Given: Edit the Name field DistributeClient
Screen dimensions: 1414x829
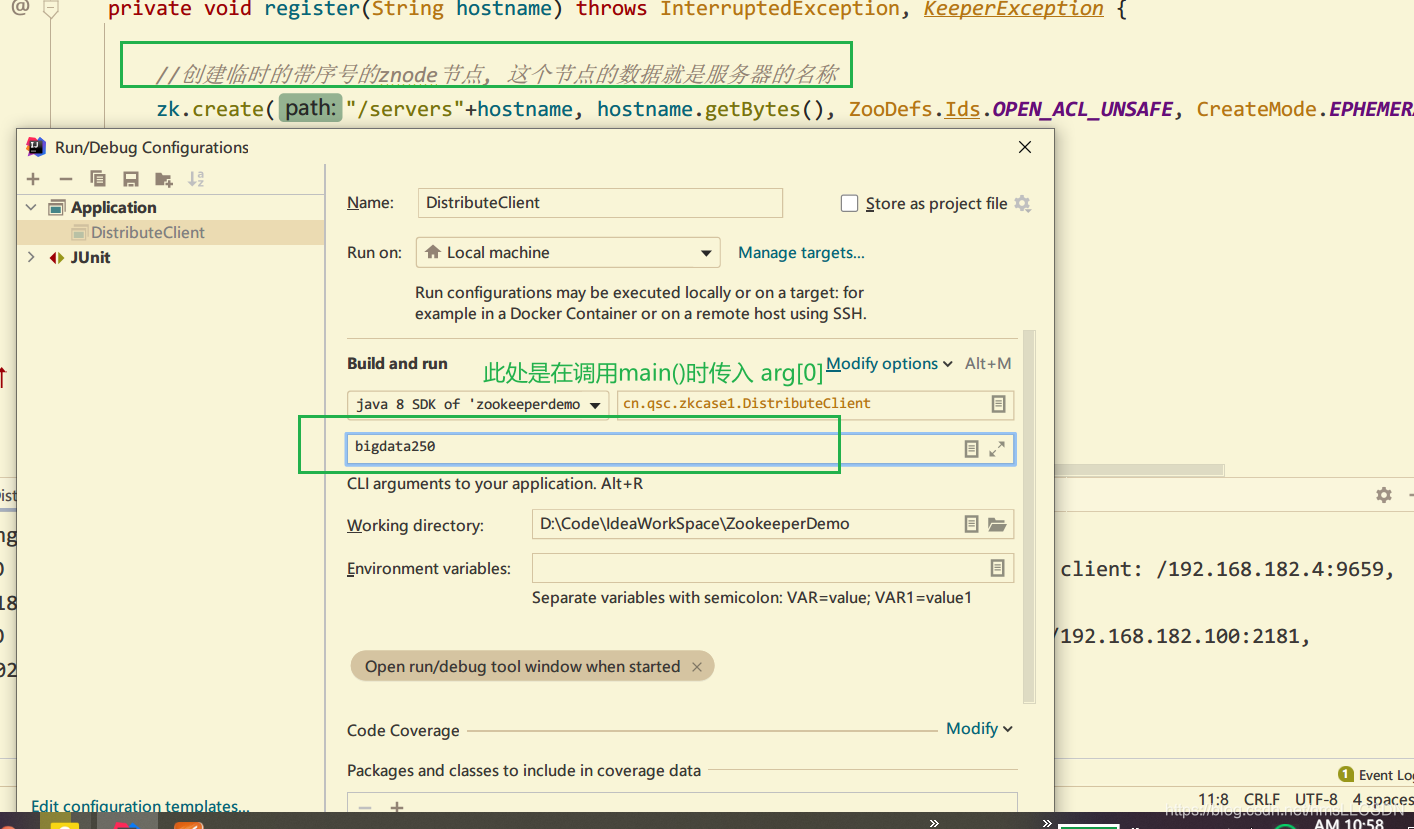Looking at the screenshot, I should 600,202.
